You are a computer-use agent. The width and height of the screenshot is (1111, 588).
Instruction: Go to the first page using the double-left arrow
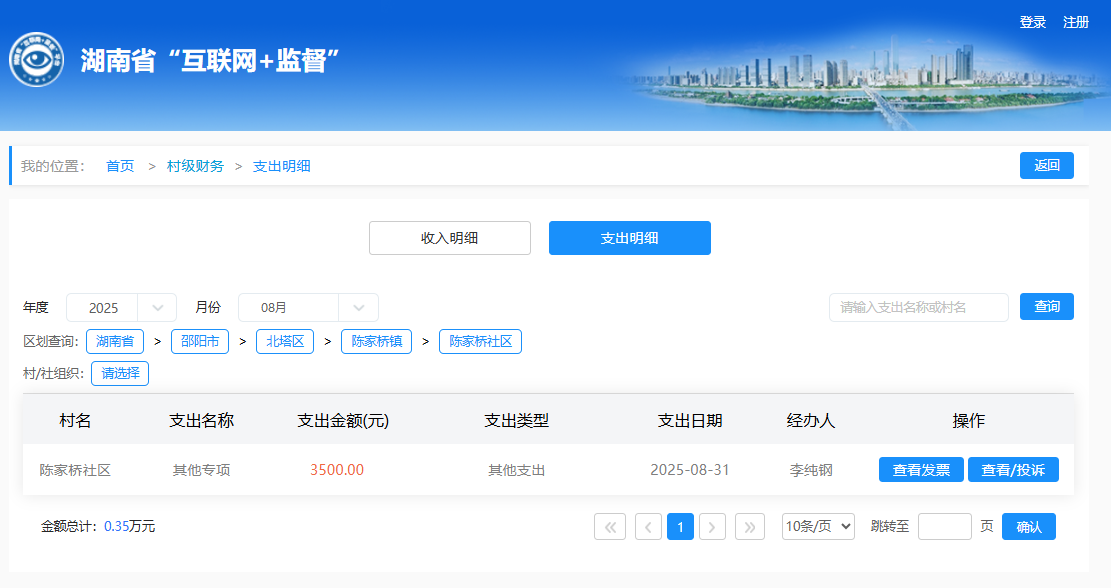tap(609, 526)
